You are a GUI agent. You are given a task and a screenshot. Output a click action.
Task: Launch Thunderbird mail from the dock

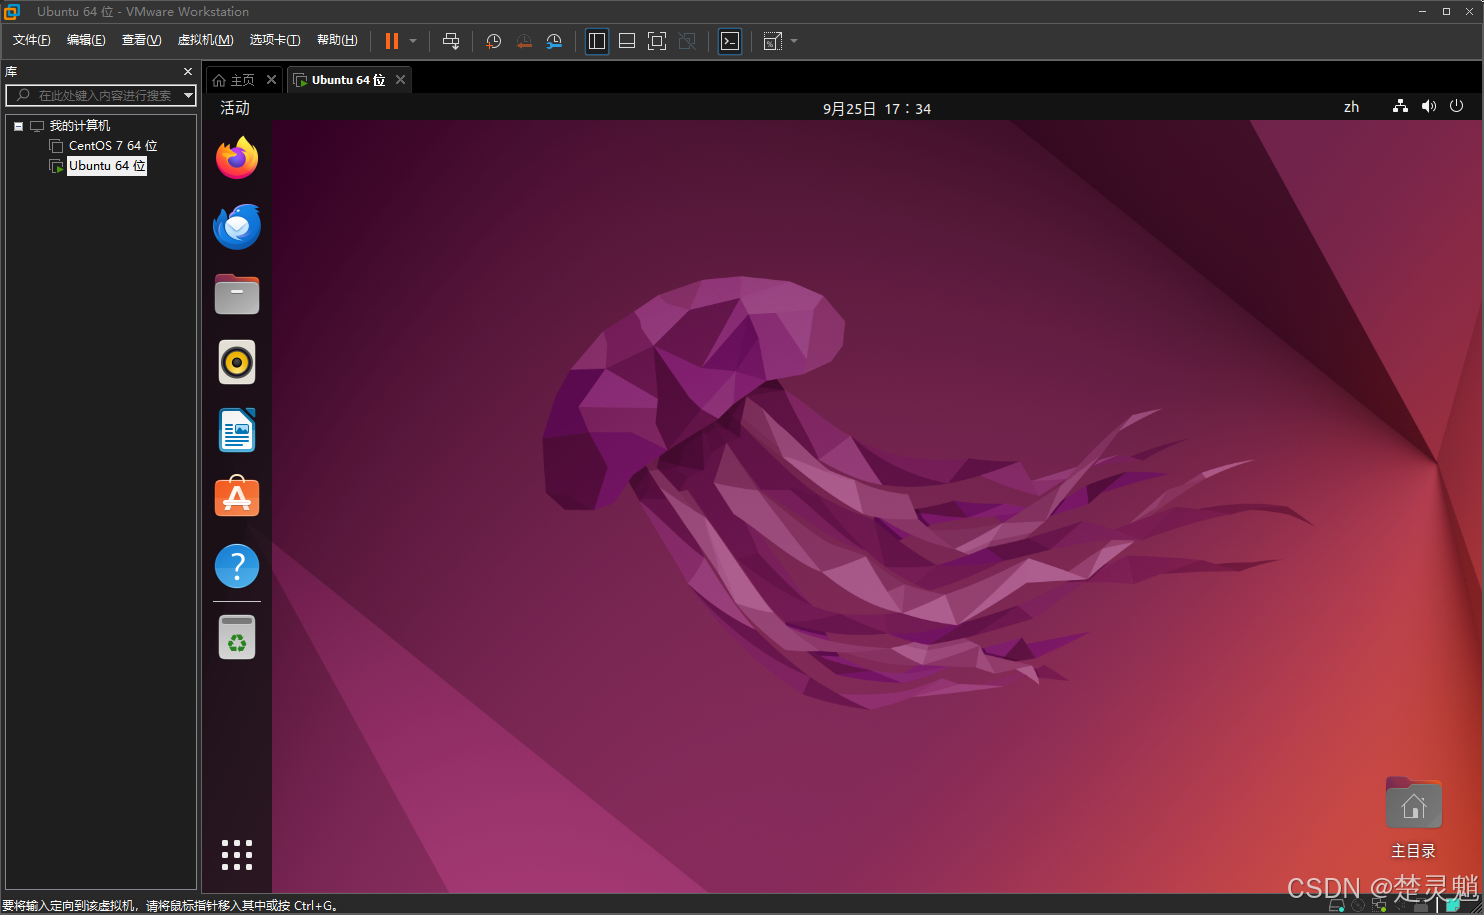pos(237,226)
